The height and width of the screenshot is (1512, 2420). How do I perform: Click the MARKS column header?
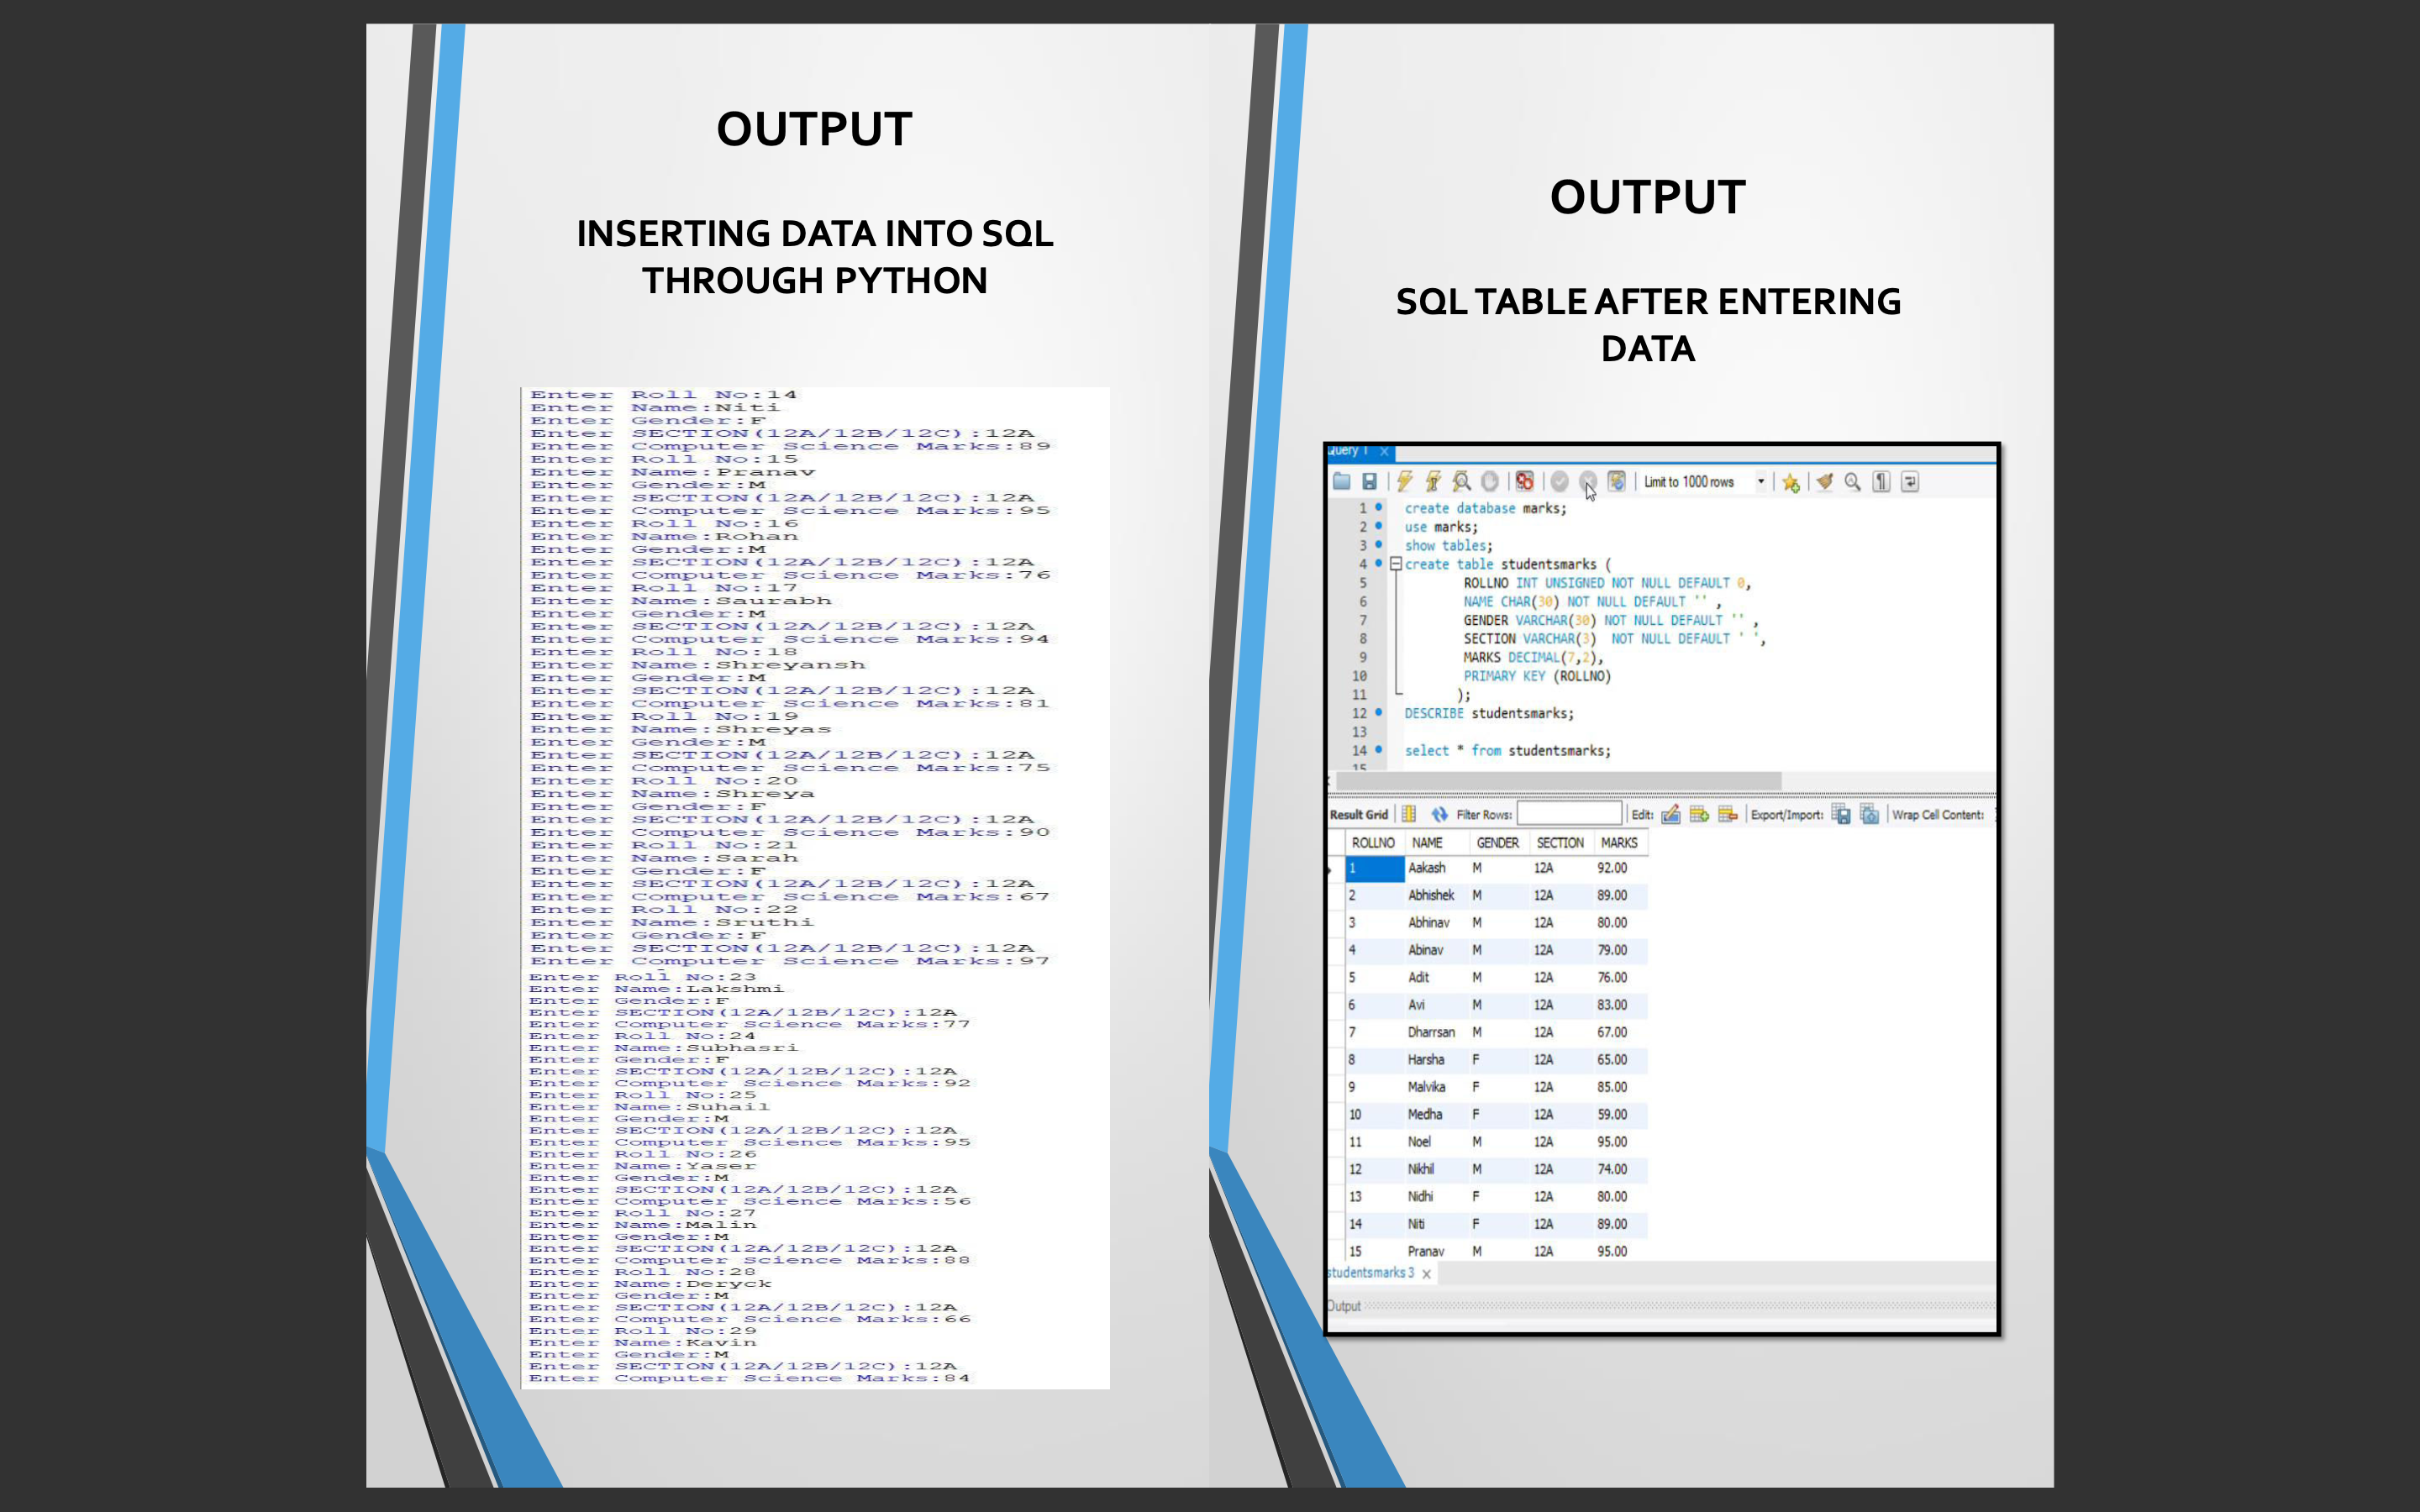click(1619, 843)
